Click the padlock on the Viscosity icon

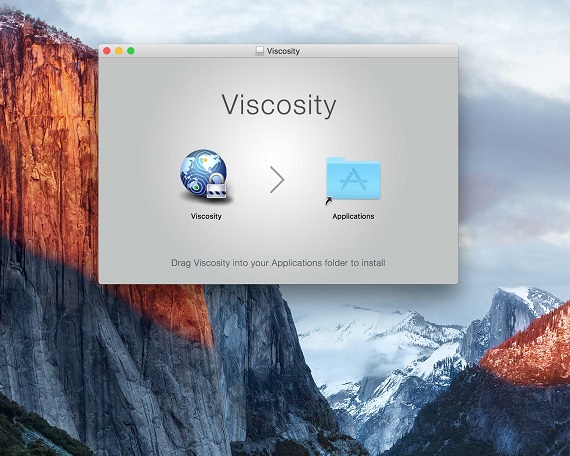[x=216, y=185]
